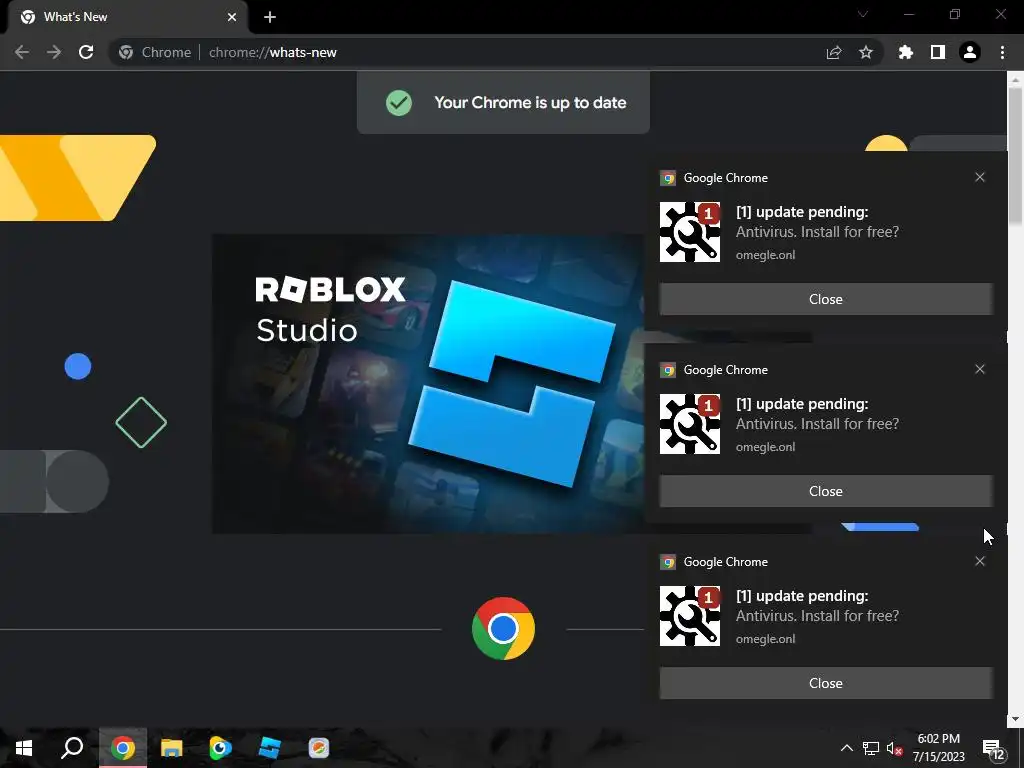This screenshot has width=1024, height=768.
Task: Click 'Your Chrome is up to date' text
Action: pos(530,103)
